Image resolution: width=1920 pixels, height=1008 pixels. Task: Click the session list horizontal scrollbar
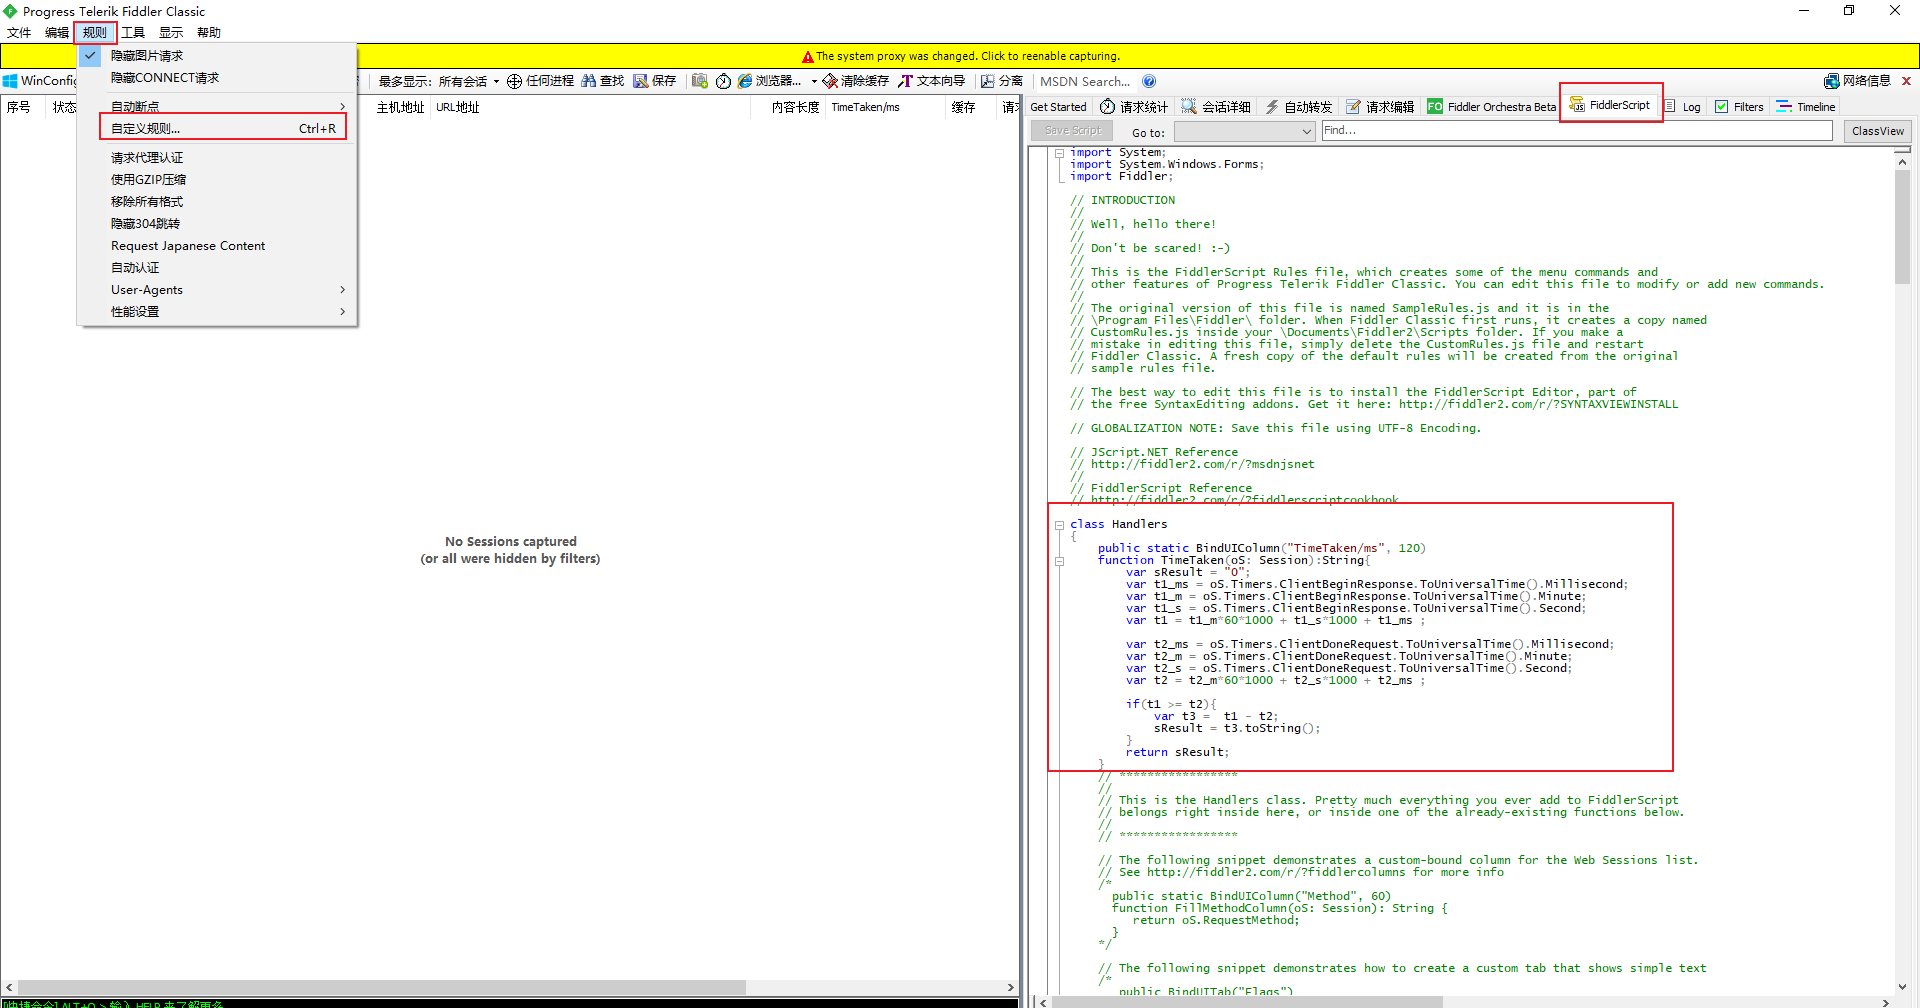point(382,987)
